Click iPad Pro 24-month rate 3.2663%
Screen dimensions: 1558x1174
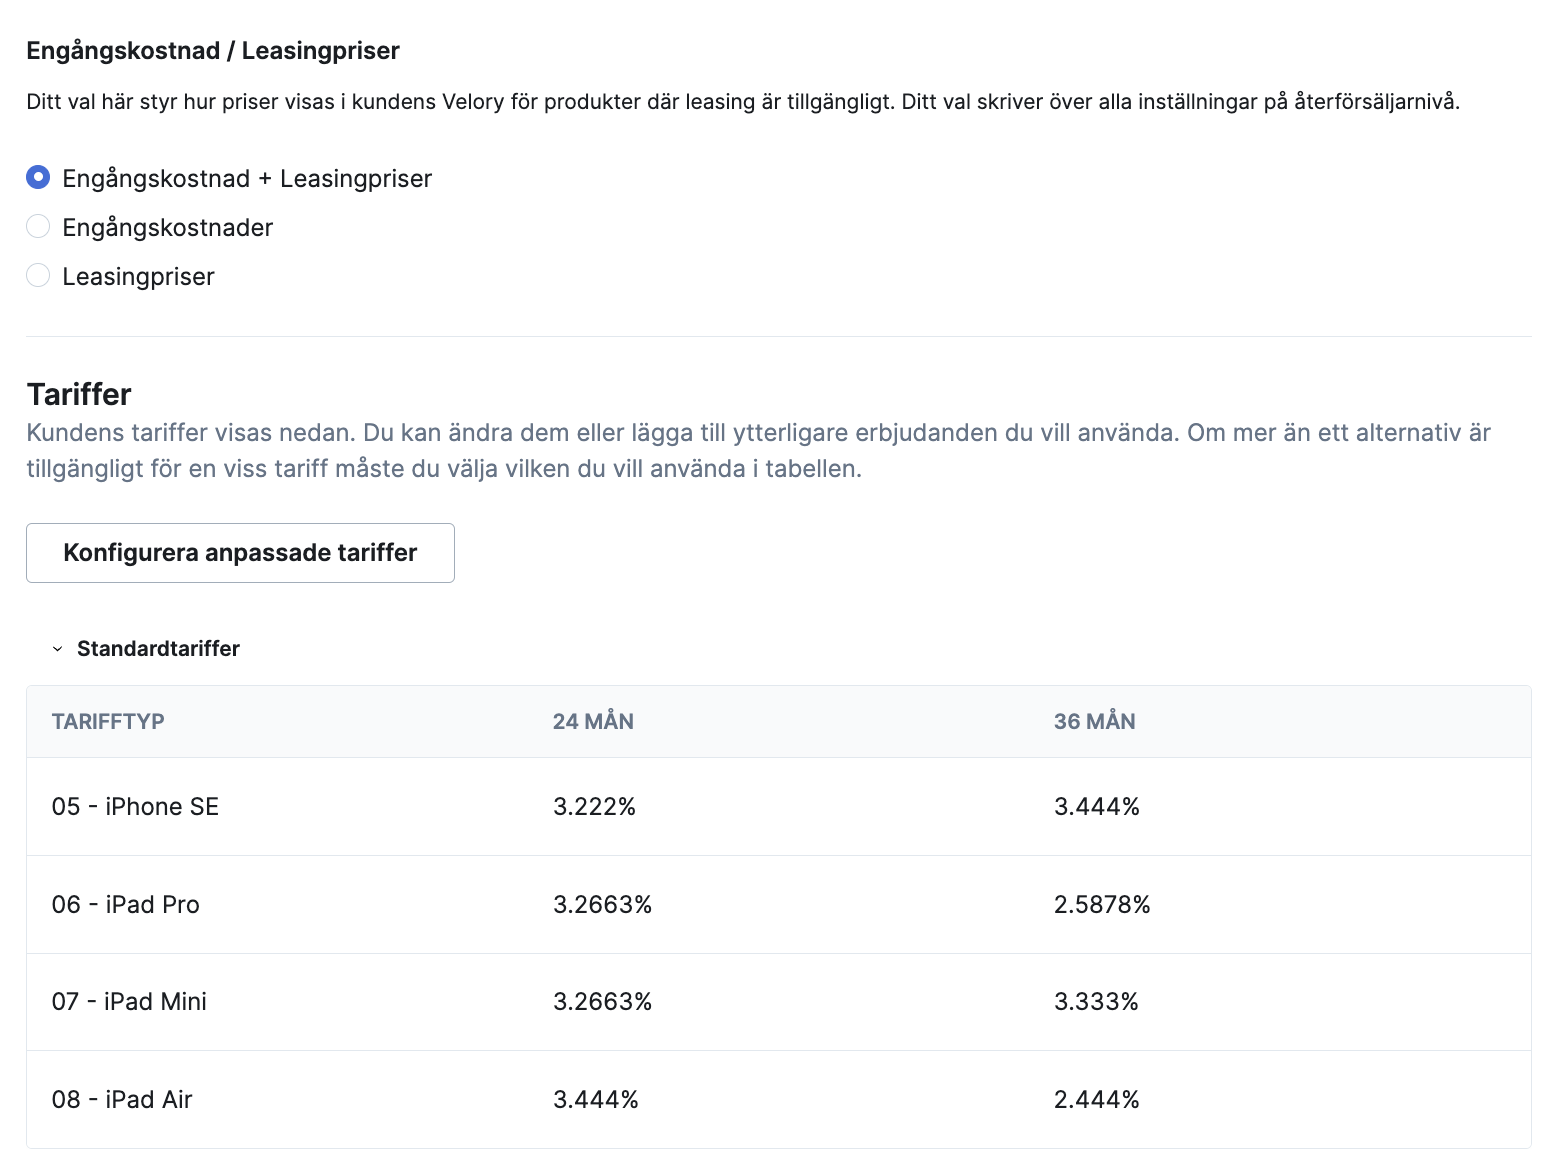pos(602,905)
